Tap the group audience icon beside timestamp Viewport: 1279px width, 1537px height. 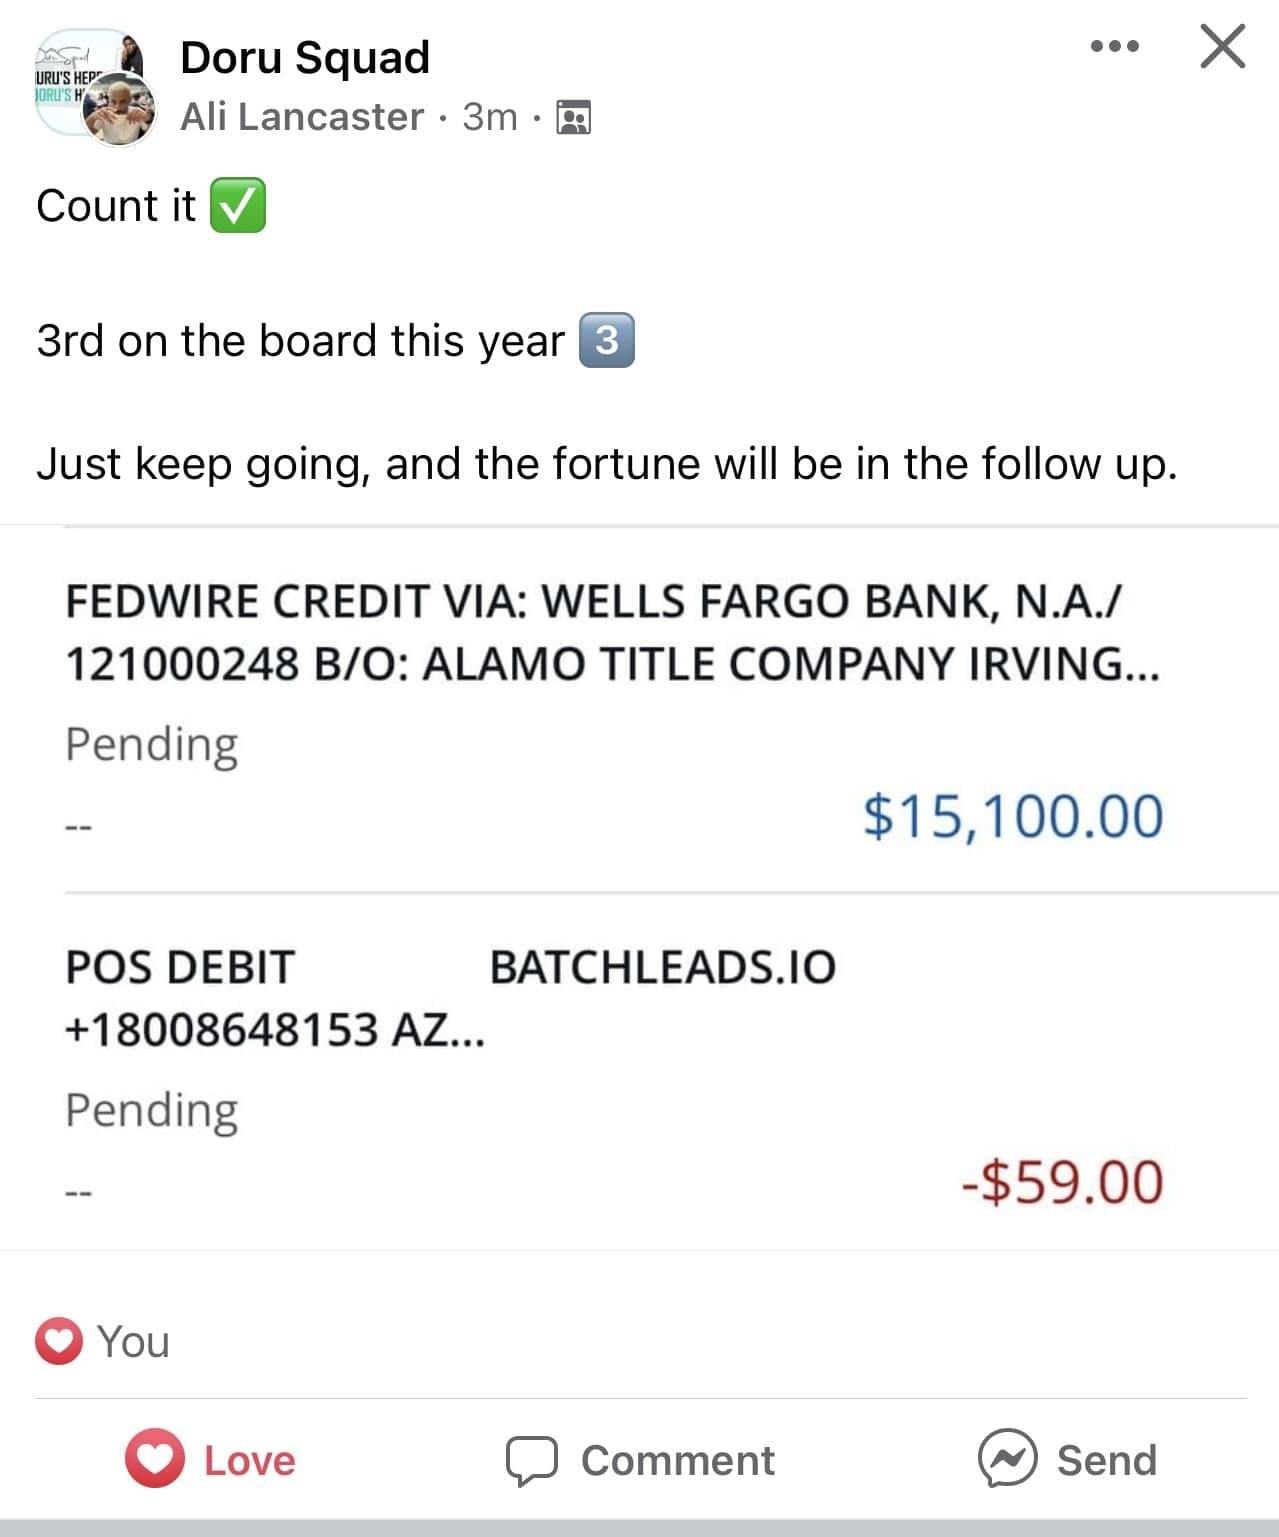[x=573, y=118]
